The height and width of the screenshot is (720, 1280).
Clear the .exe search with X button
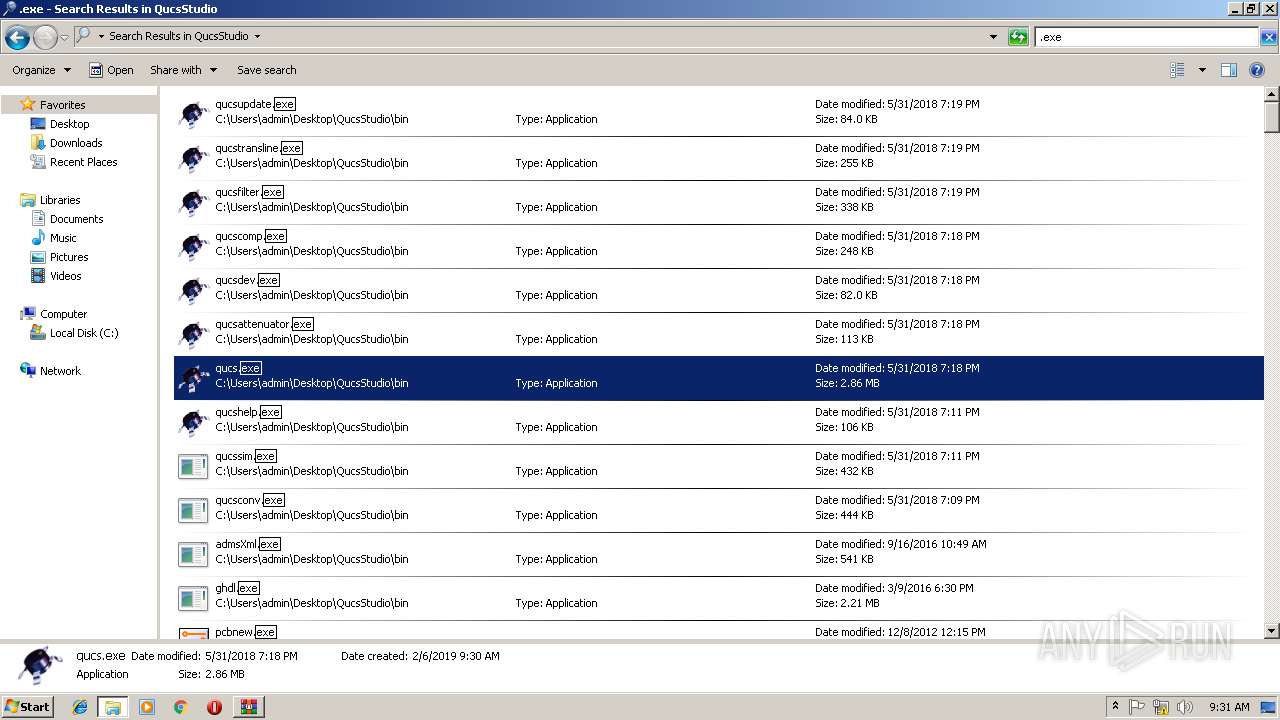click(1269, 37)
